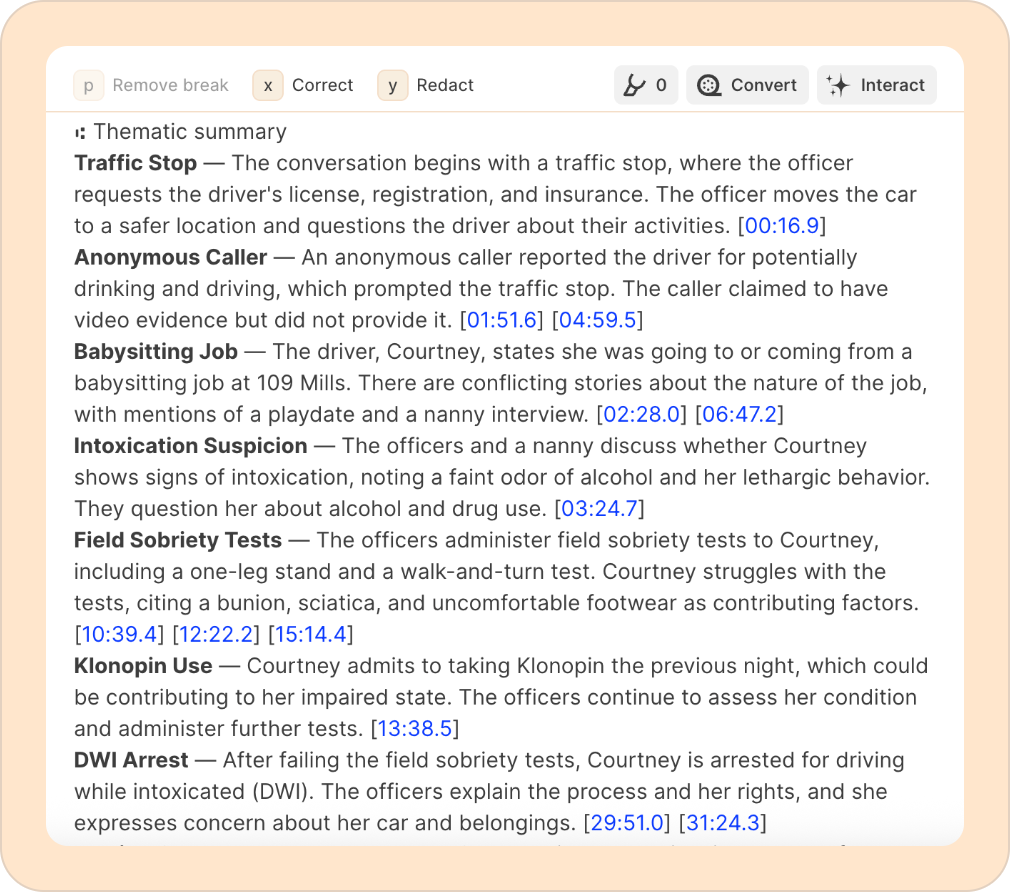Jump to timestamp 15:14.4
Image resolution: width=1010 pixels, height=892 pixels.
pyautogui.click(x=311, y=634)
